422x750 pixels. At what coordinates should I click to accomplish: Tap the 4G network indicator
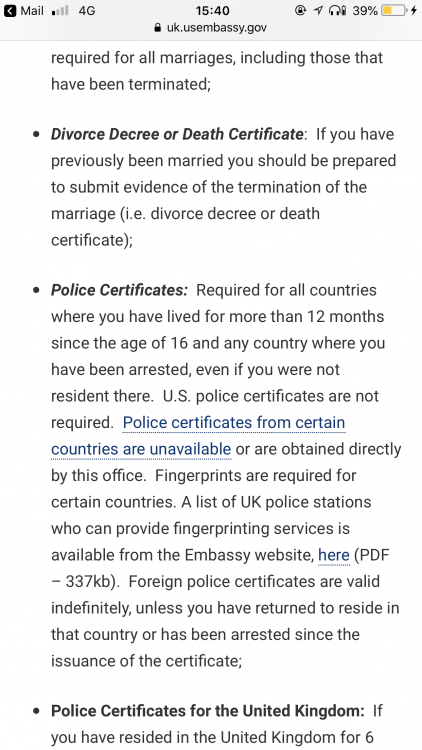(87, 11)
